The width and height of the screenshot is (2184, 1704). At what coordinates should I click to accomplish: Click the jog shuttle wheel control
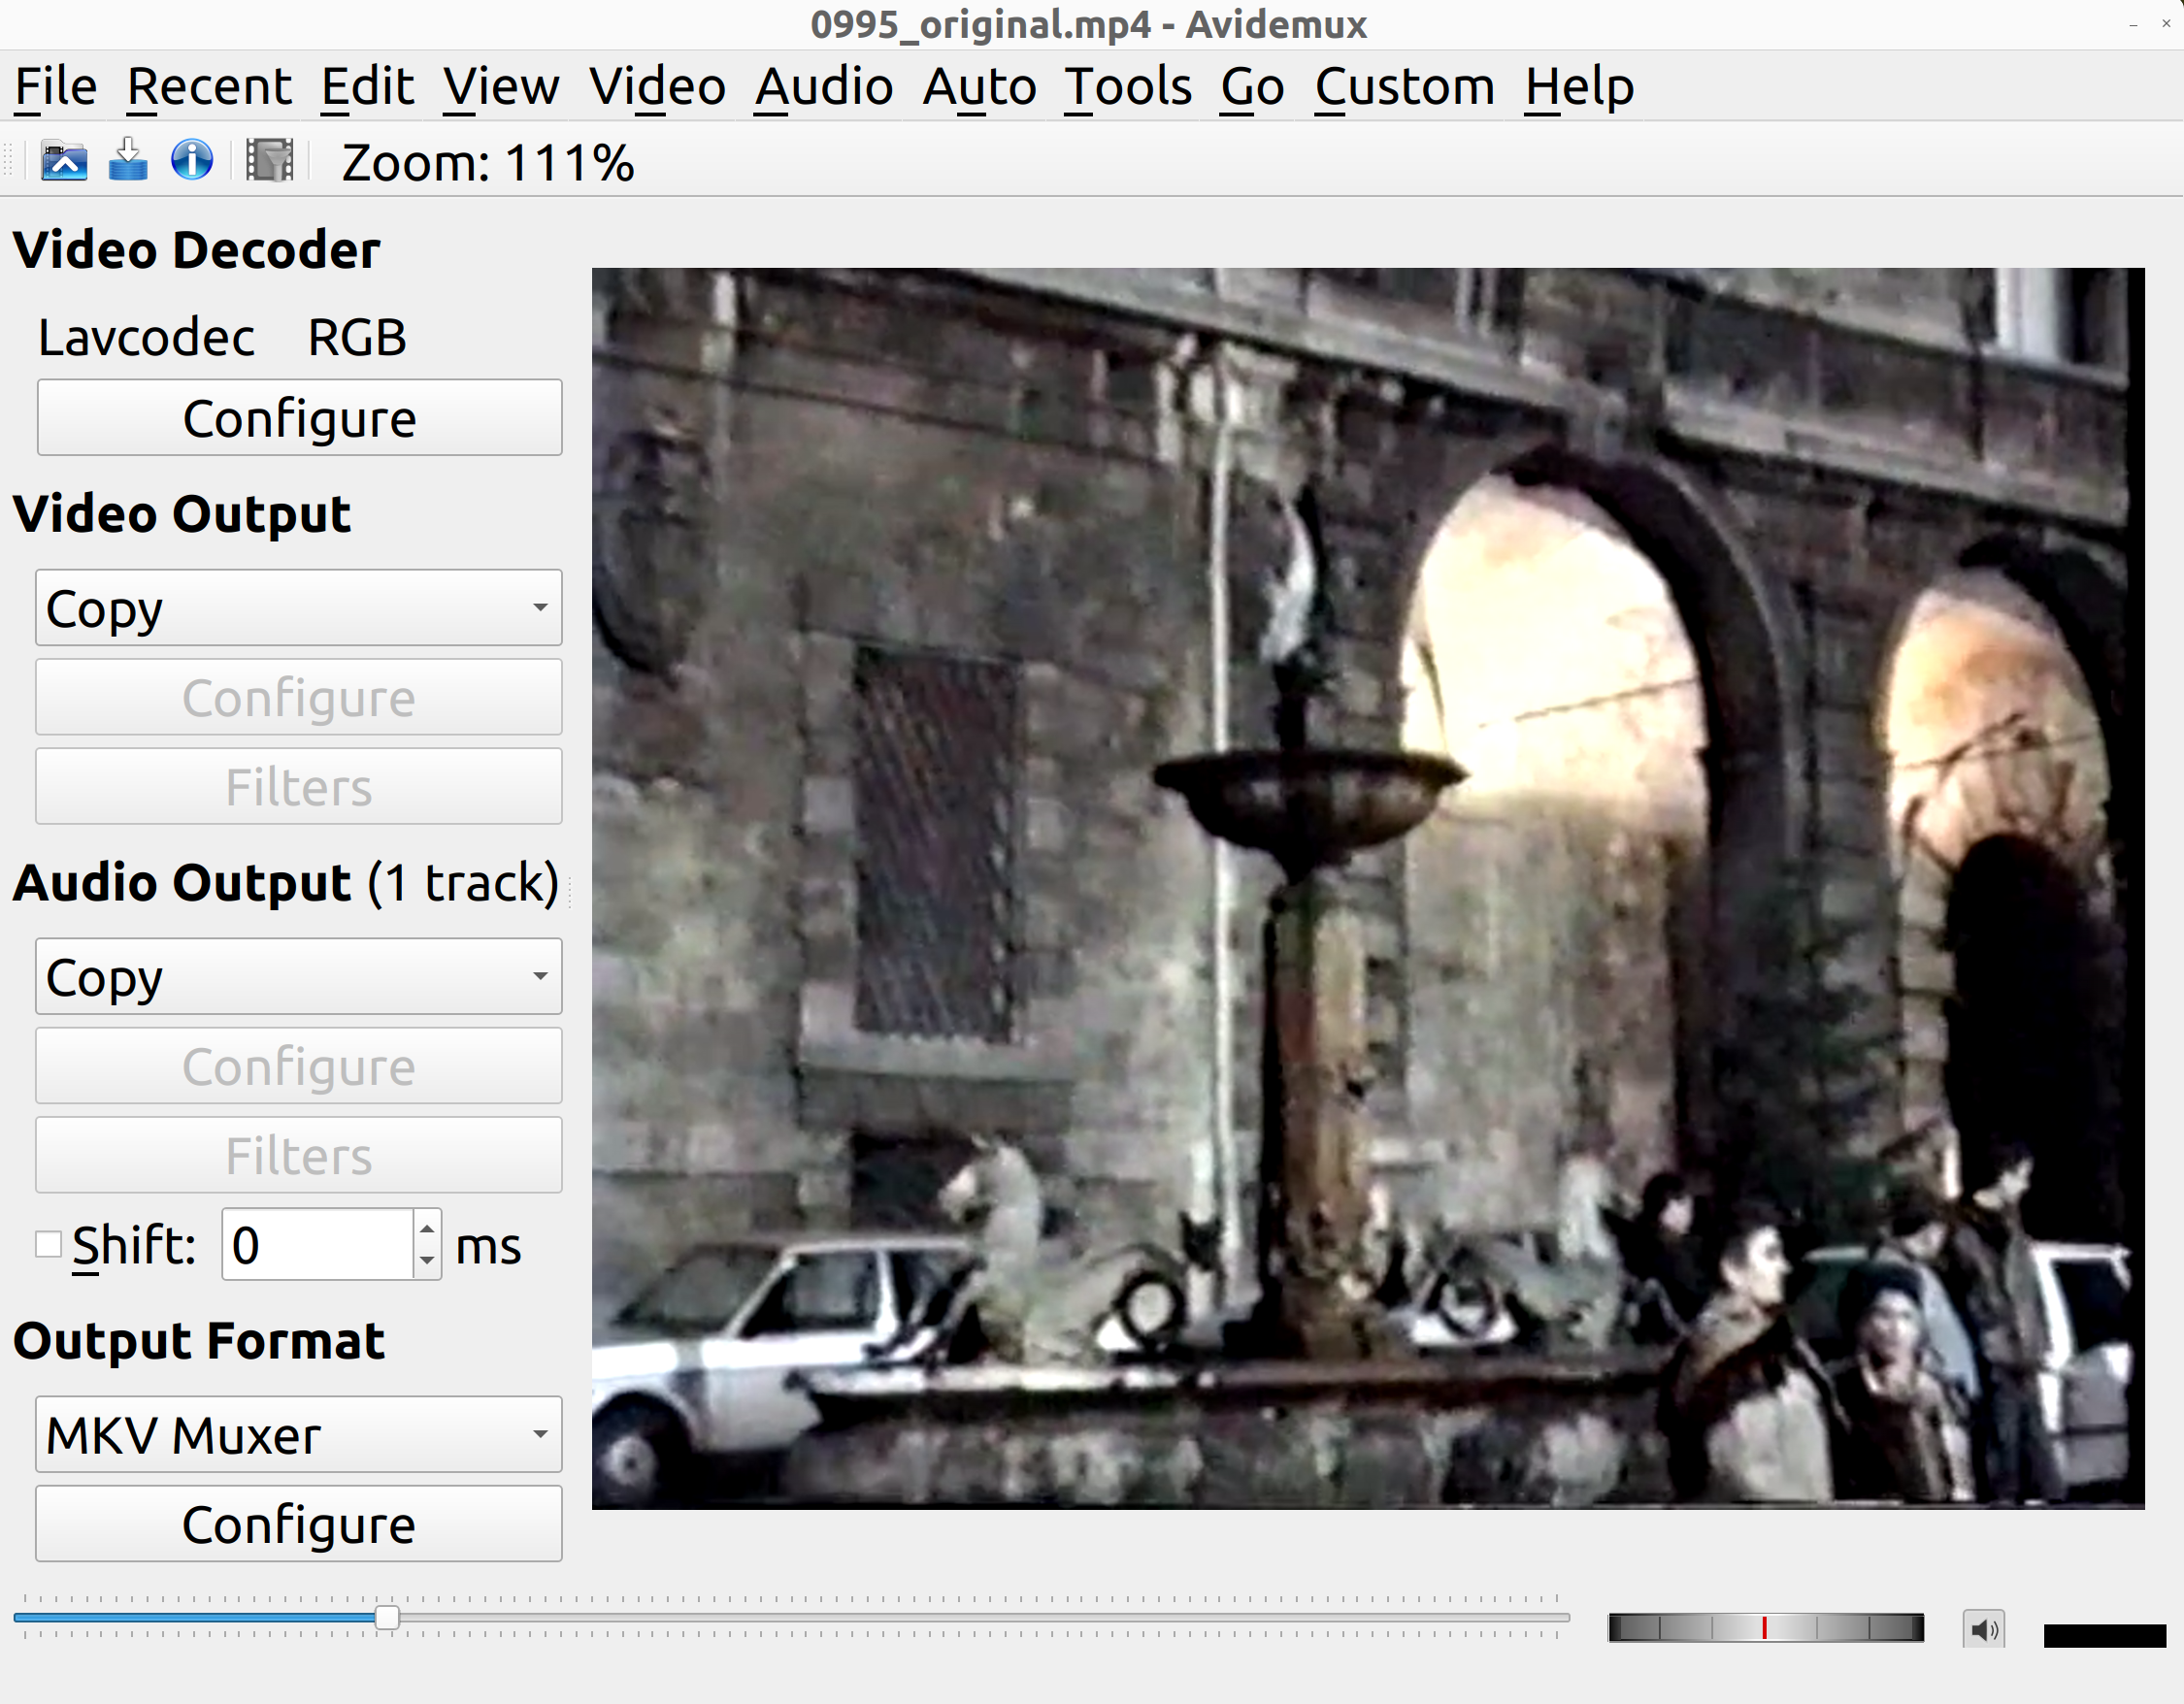tap(1765, 1628)
